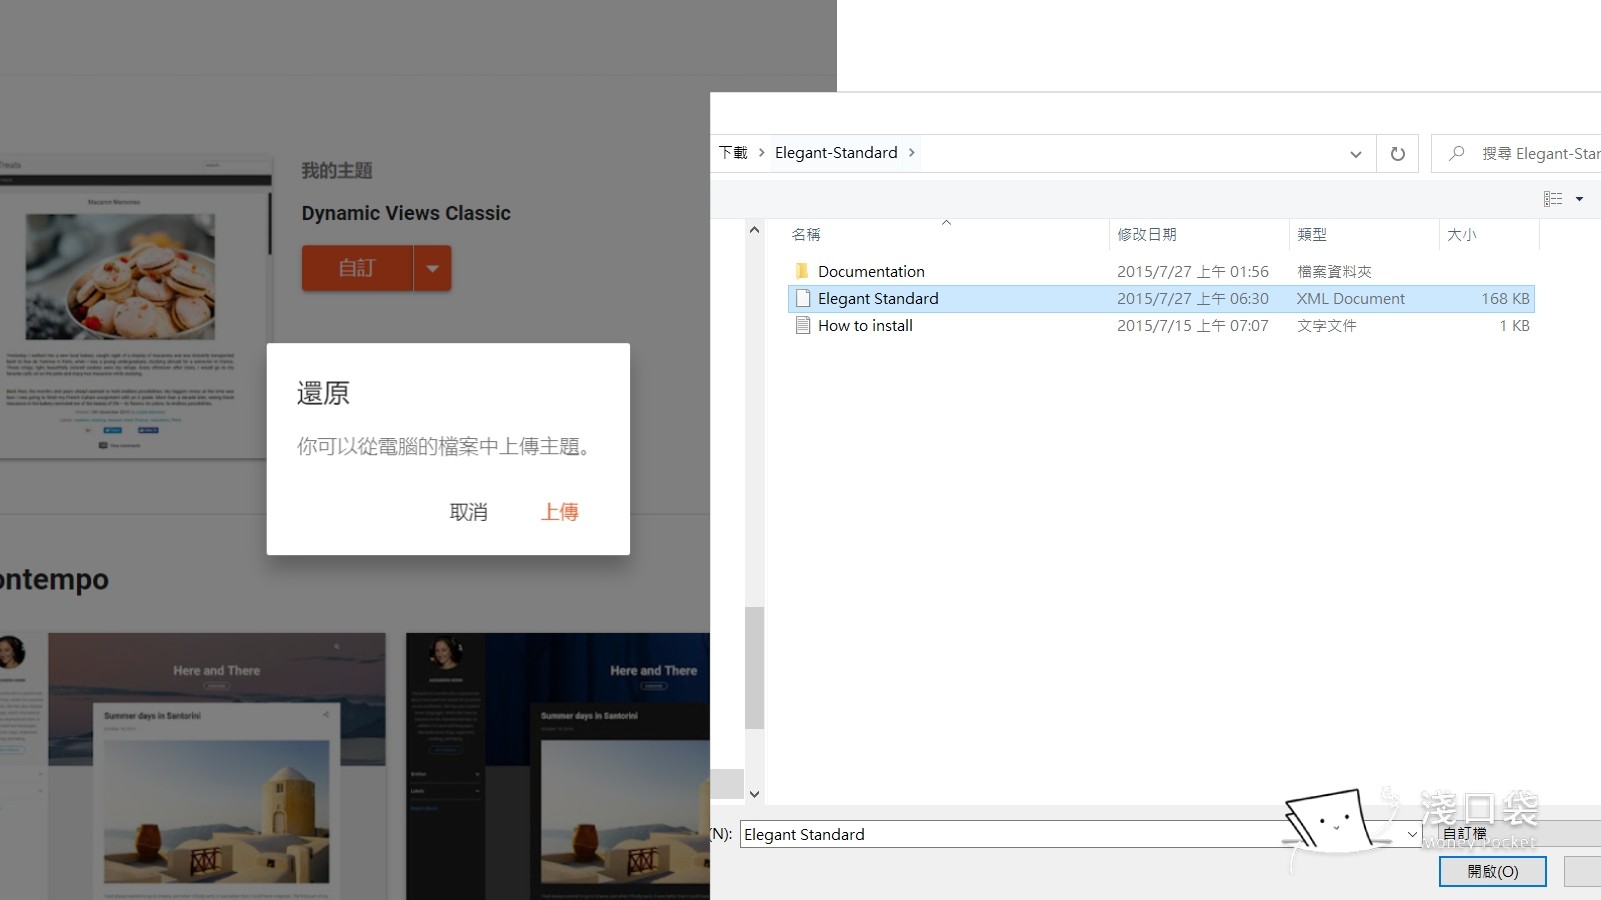Click the Dynamic Views Classic theme thumbnail
Screen dimensions: 1601x900
(135, 308)
